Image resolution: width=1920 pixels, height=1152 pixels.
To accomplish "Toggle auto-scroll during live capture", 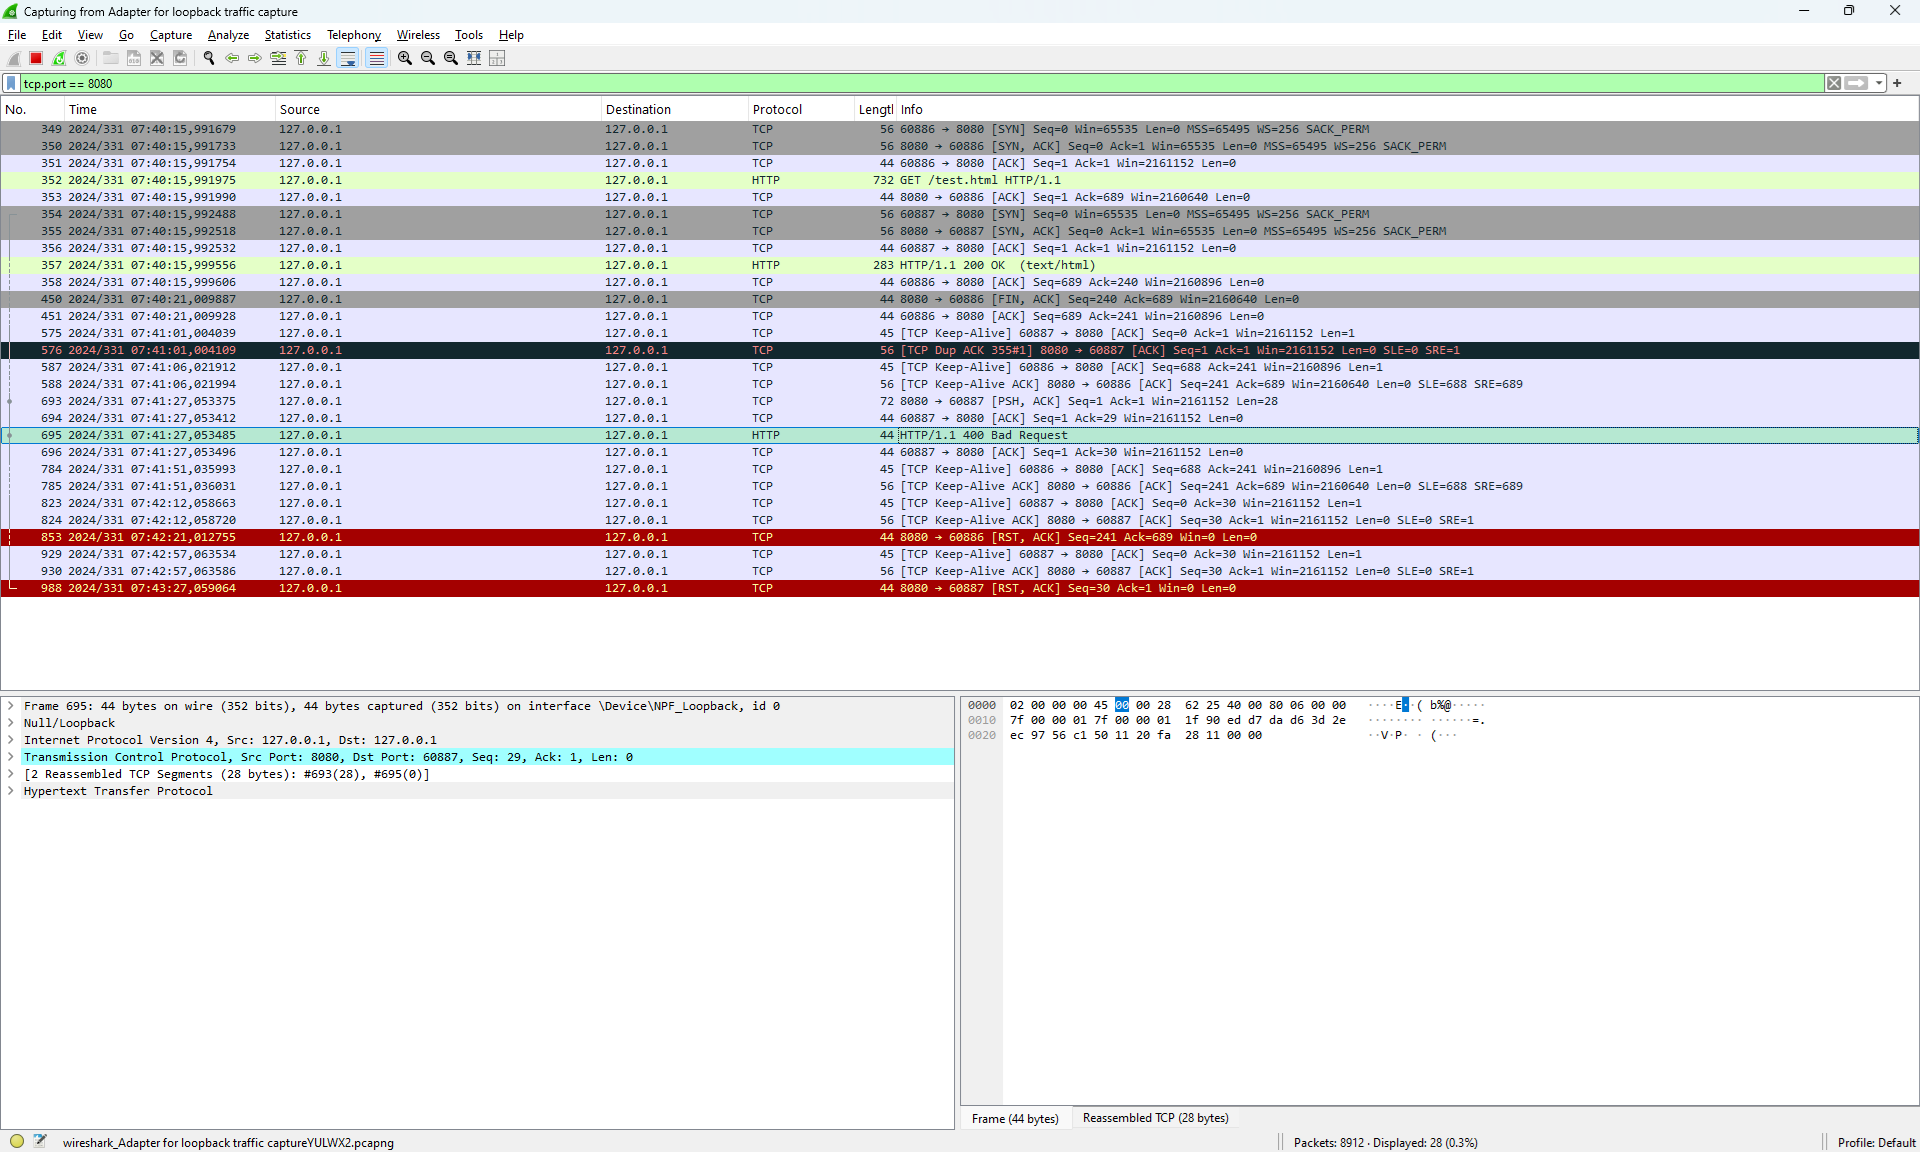I will point(348,58).
